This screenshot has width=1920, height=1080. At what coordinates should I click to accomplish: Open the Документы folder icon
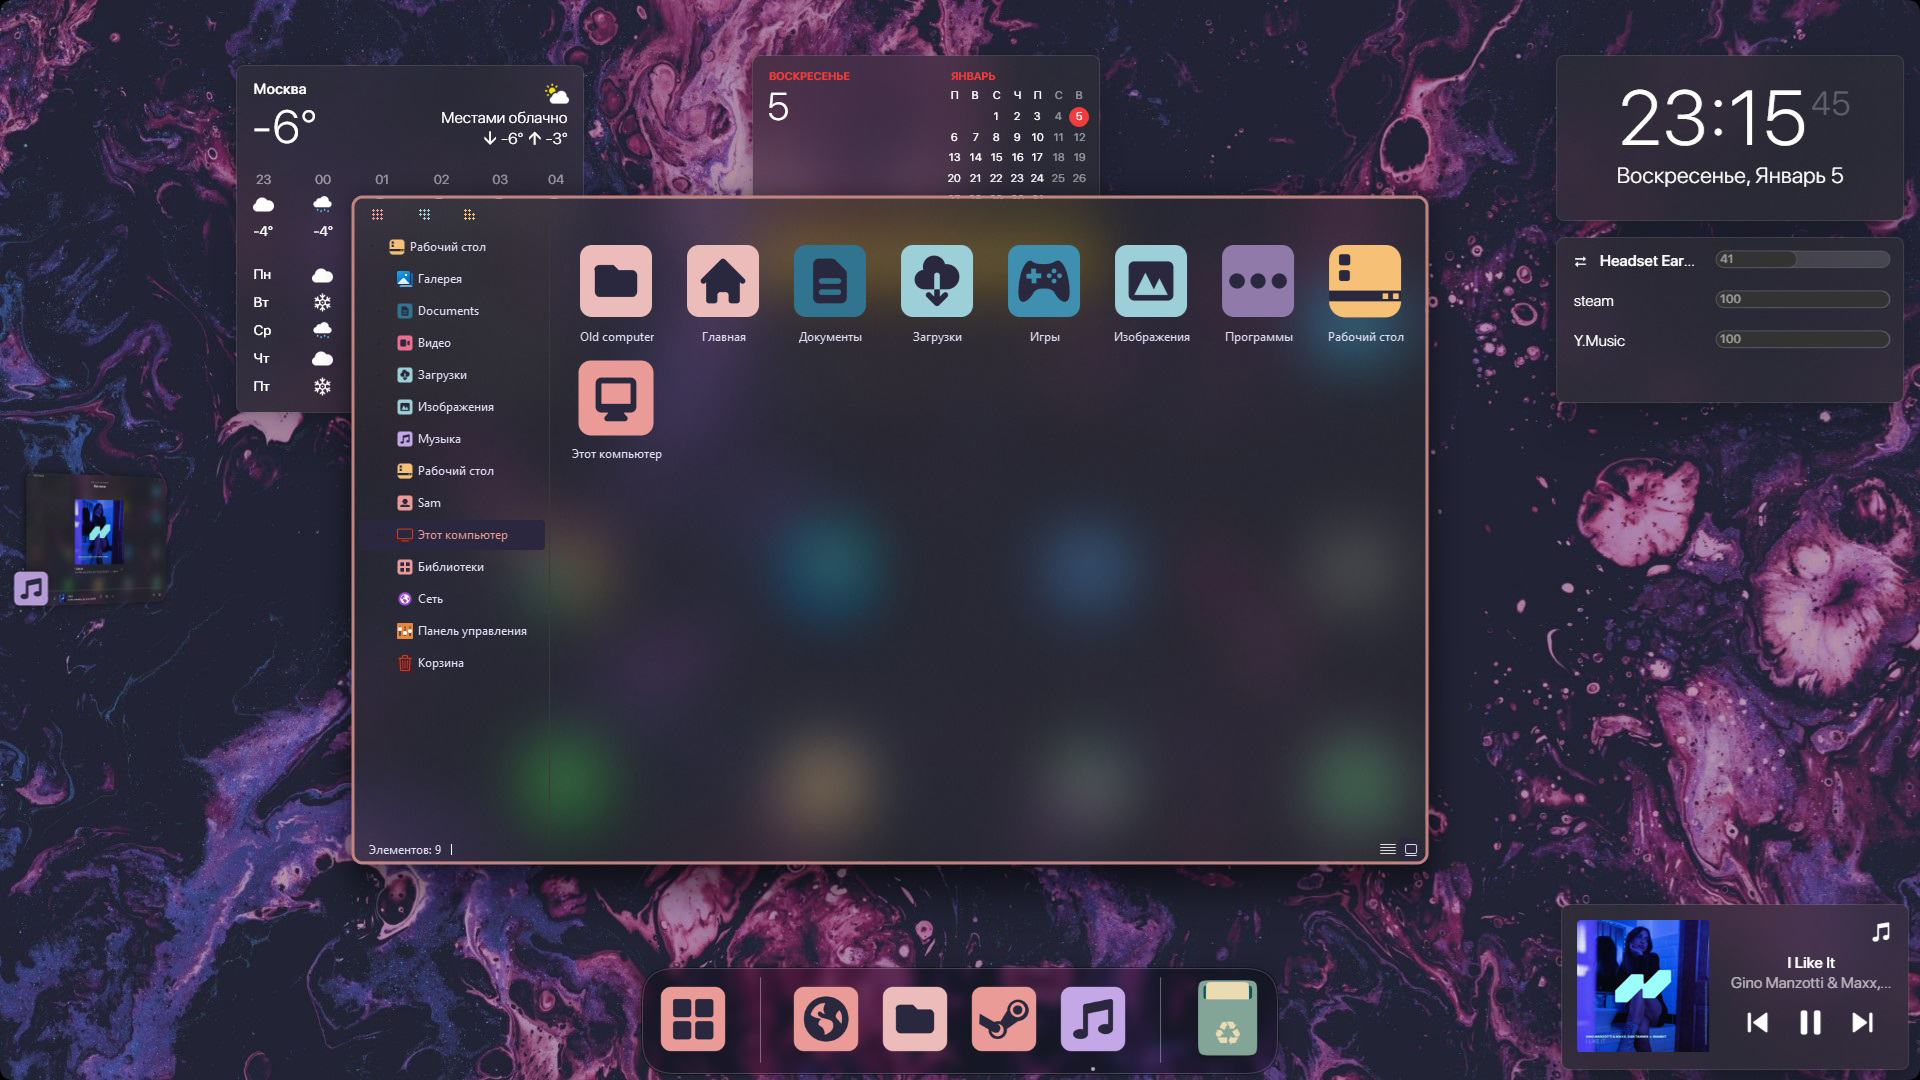click(x=830, y=281)
